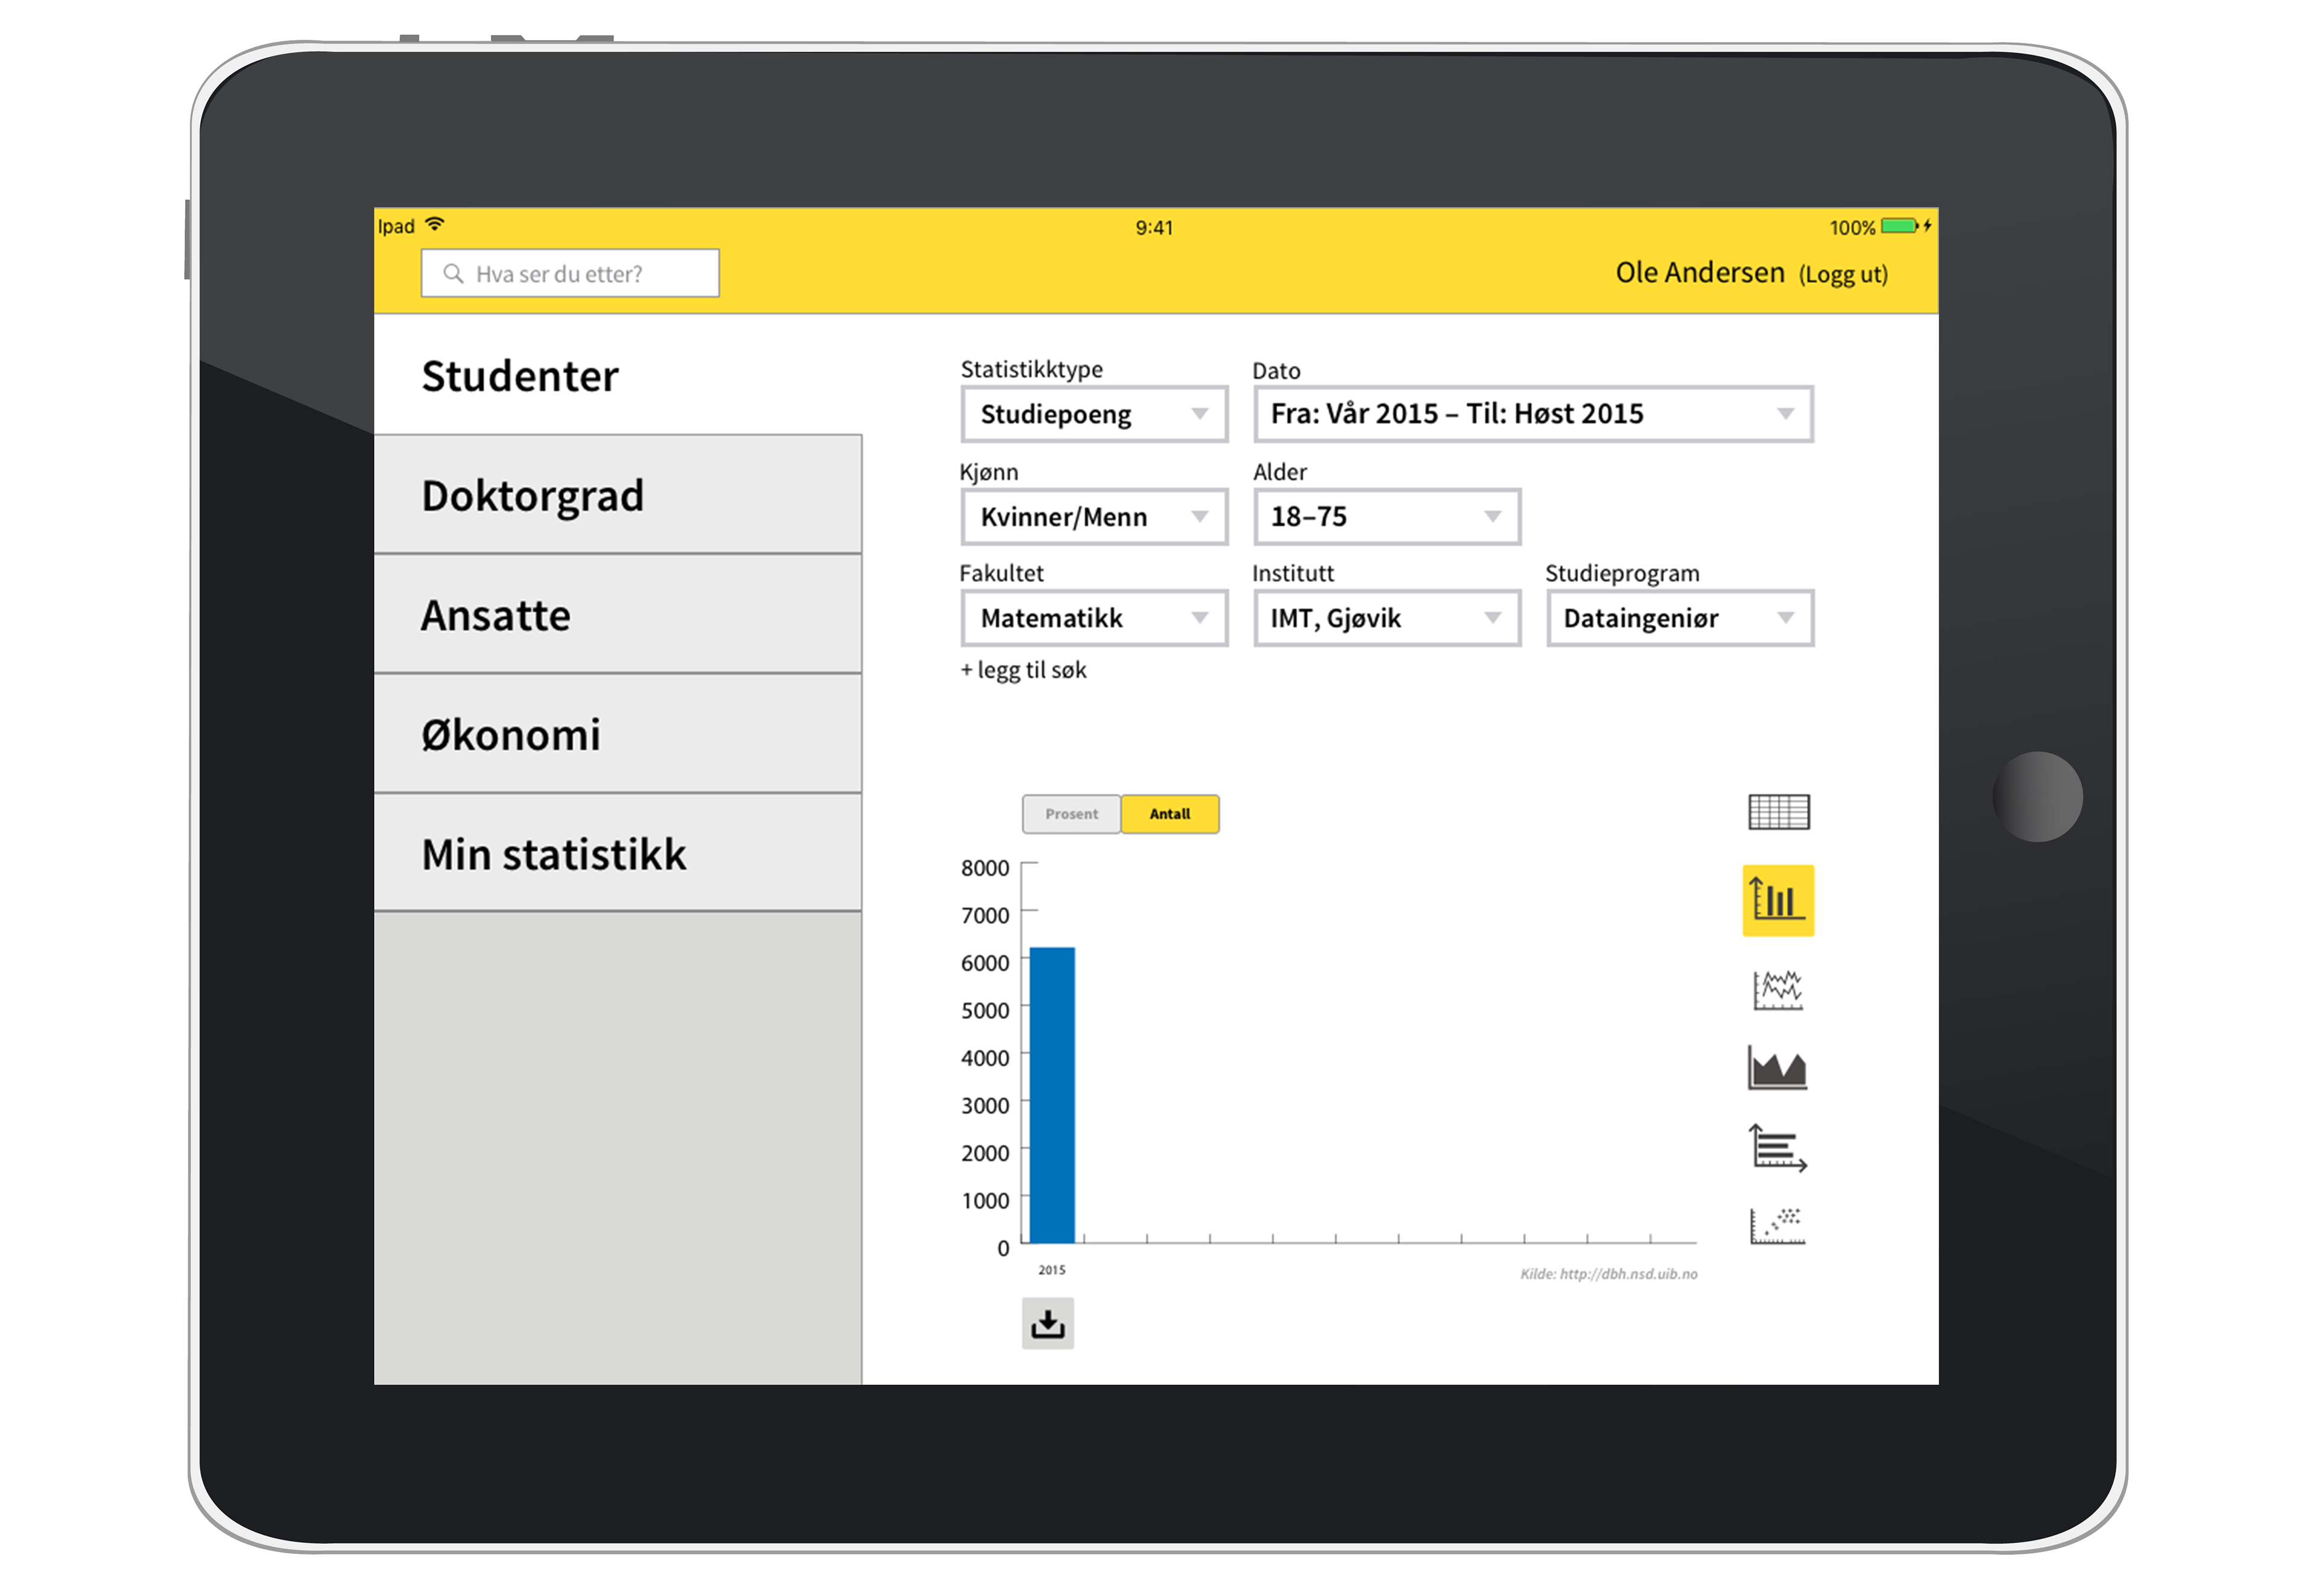Click the 8000 y-axis label
The width and height of the screenshot is (2316, 1596).
(x=984, y=868)
